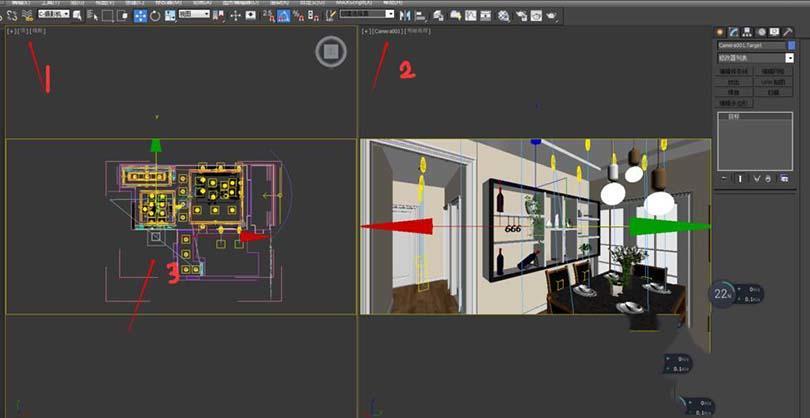
Task: Click the UVW 贴图 modifier button
Action: (773, 82)
